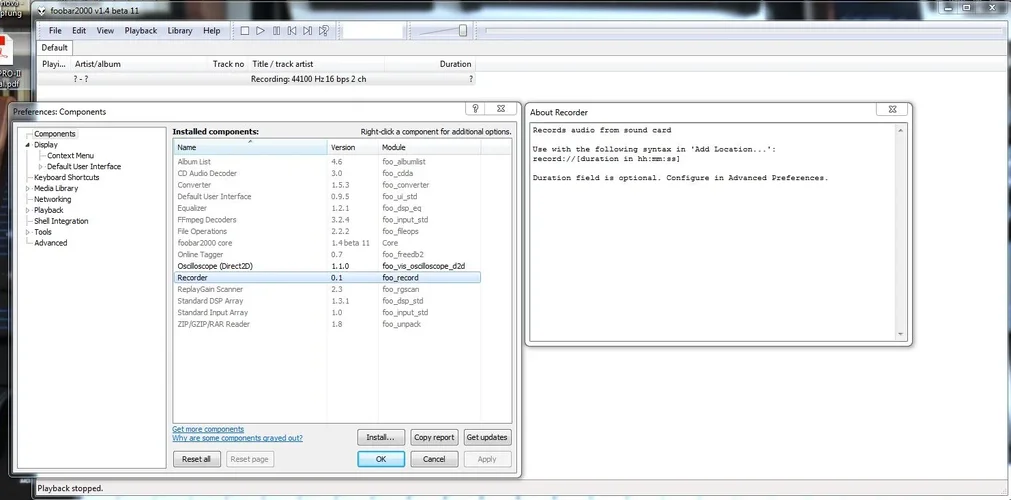
Task: Expand the Media Library tree node
Action: tap(28, 188)
